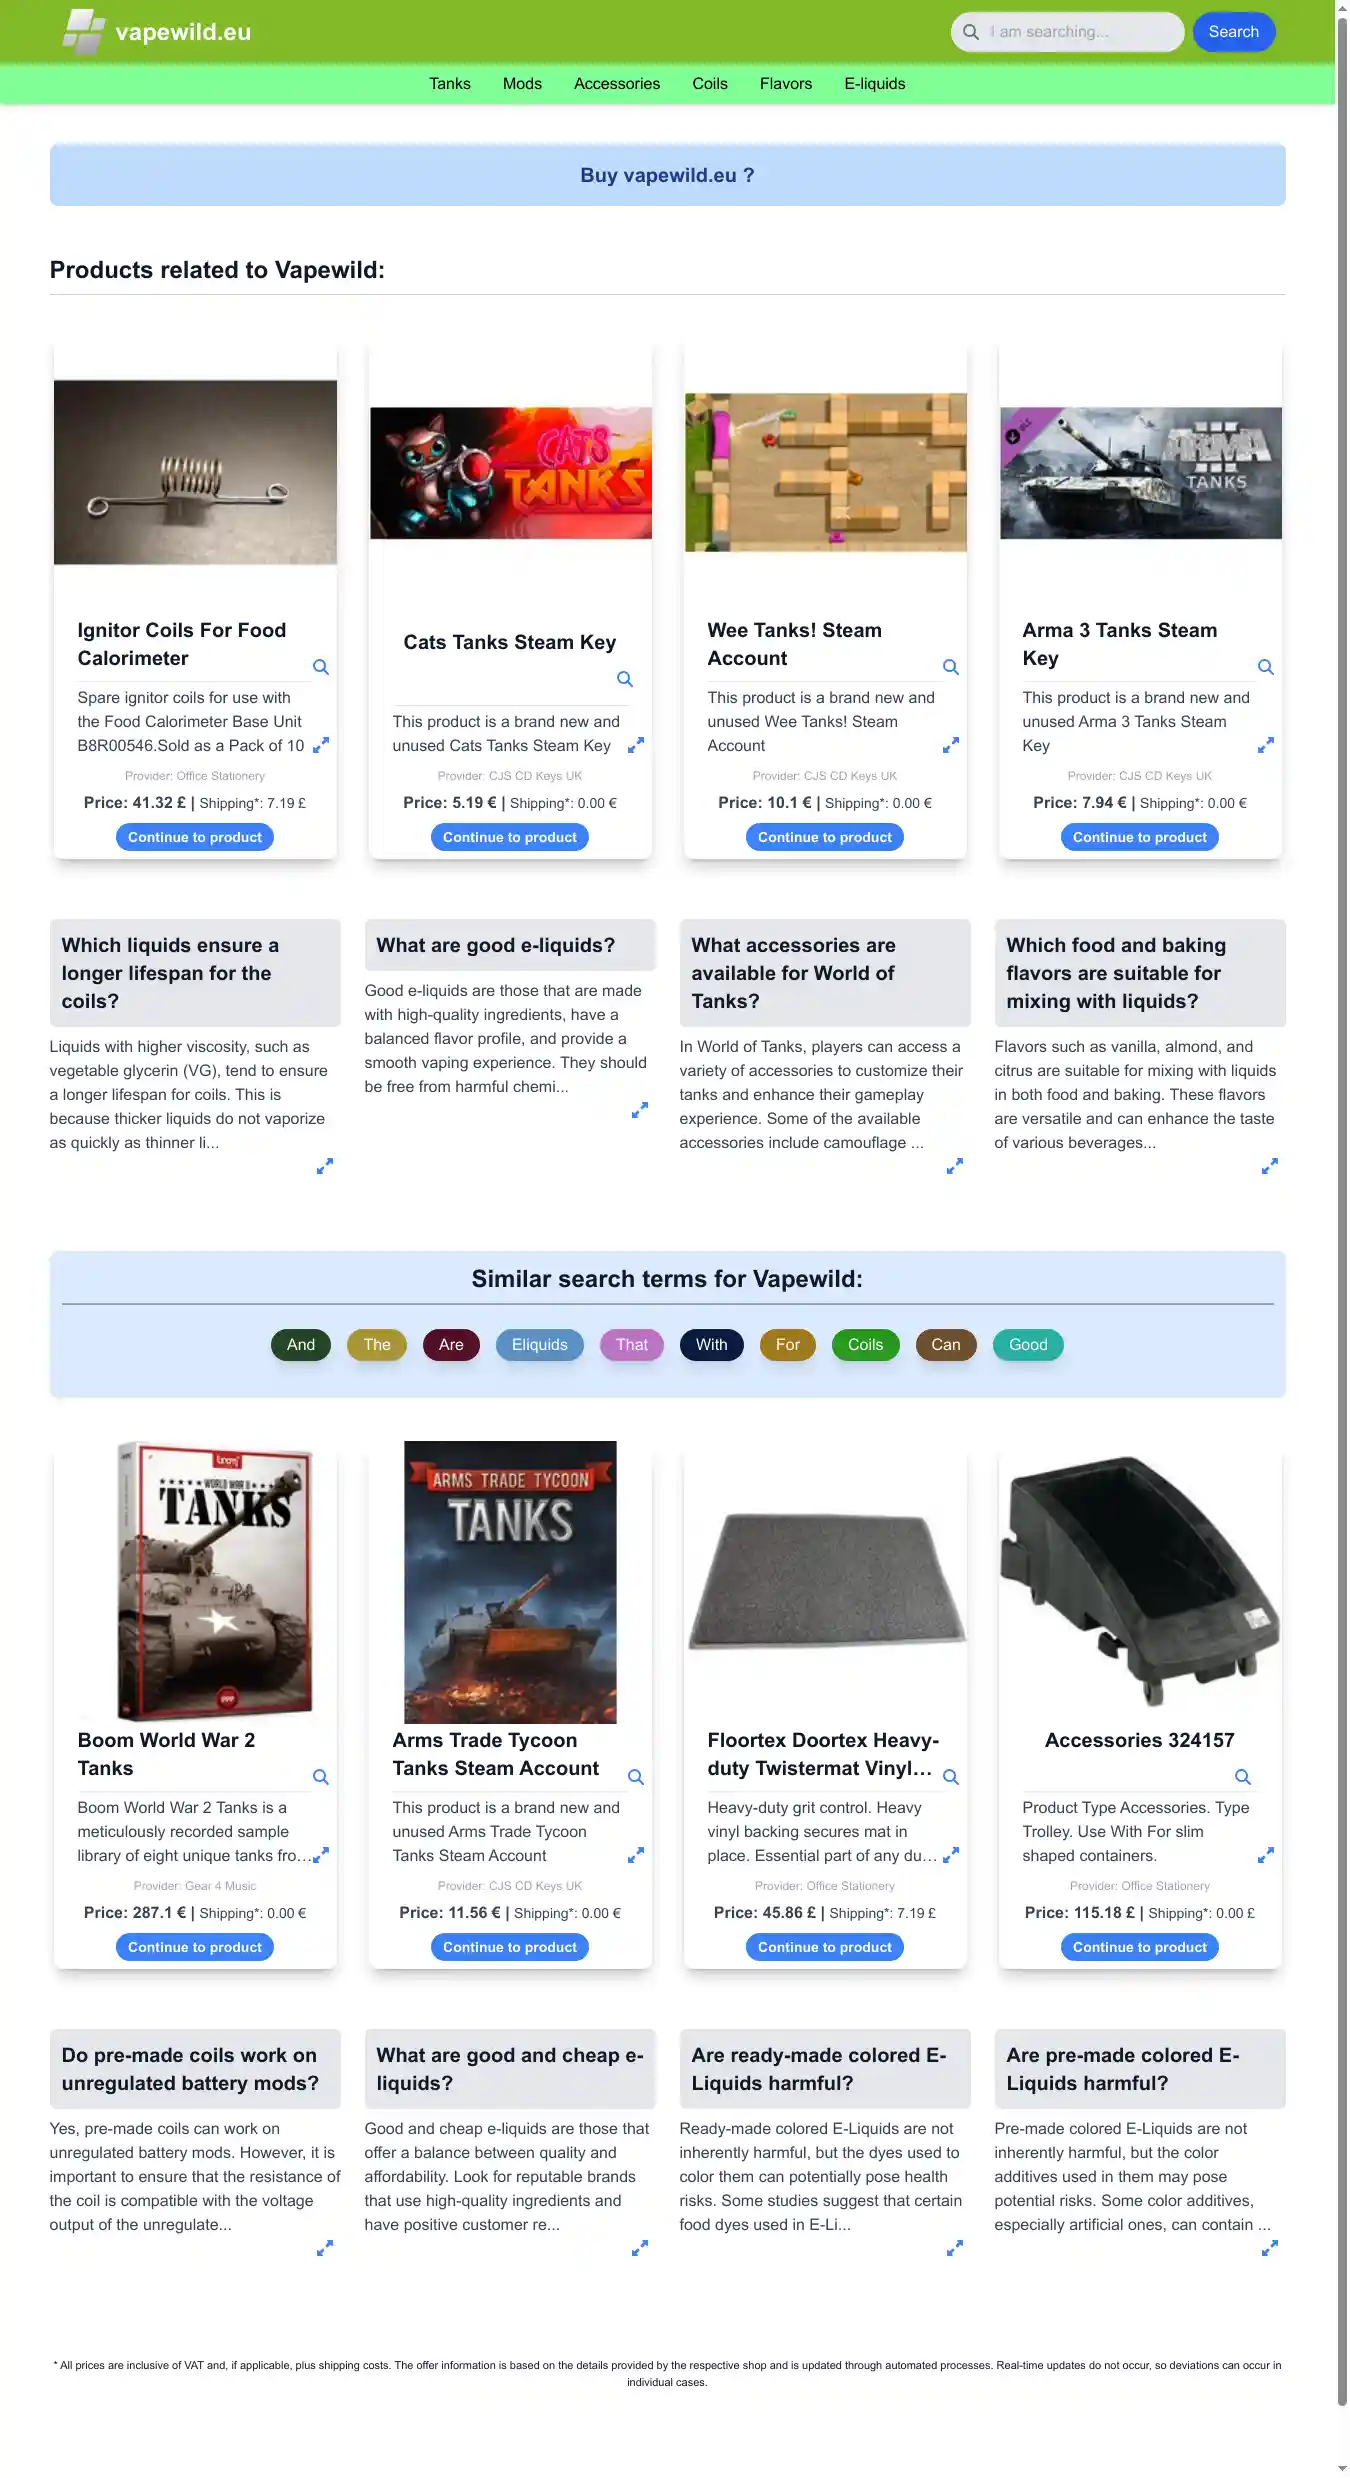The image size is (1350, 2478).
Task: Continue to product for Arms Trade Tycoon Tanks
Action: pyautogui.click(x=510, y=1947)
